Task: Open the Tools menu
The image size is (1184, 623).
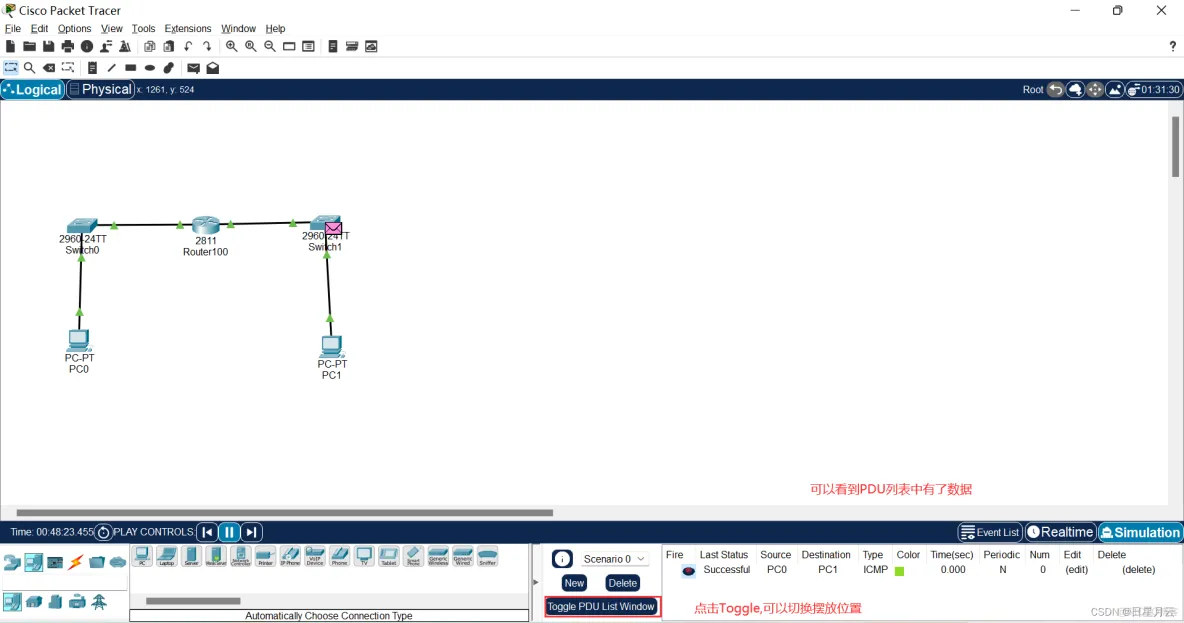Action: (x=143, y=29)
